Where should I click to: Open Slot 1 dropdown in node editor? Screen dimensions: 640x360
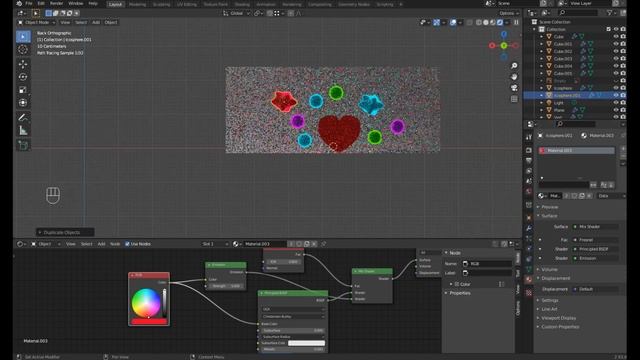click(x=215, y=244)
